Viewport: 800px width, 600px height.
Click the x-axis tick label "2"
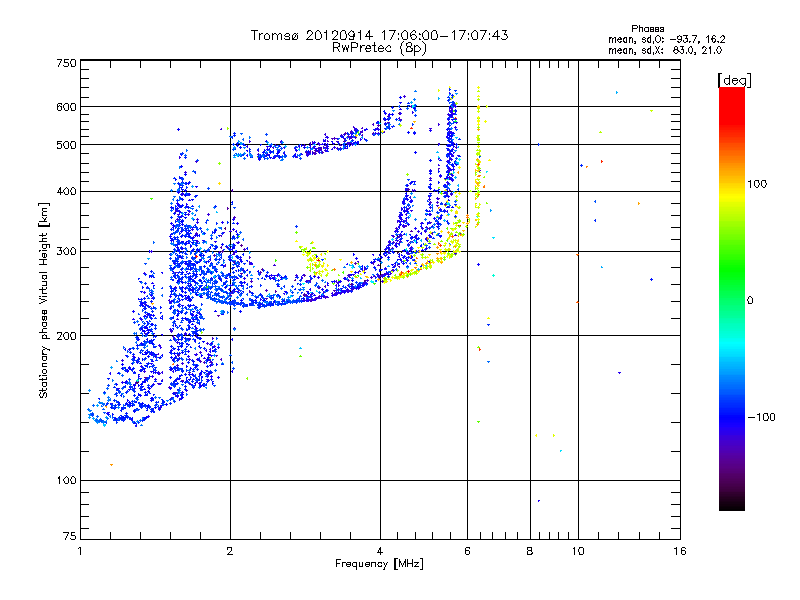pyautogui.click(x=230, y=551)
